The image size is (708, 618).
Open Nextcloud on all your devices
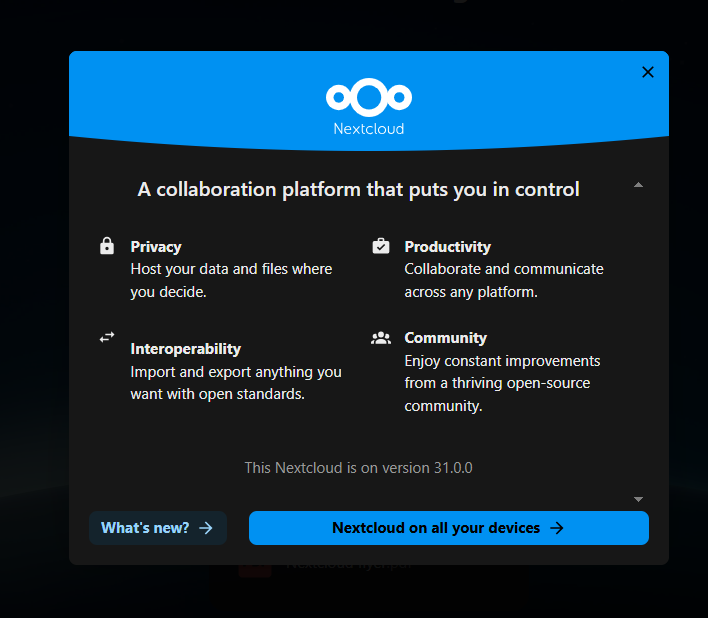449,528
